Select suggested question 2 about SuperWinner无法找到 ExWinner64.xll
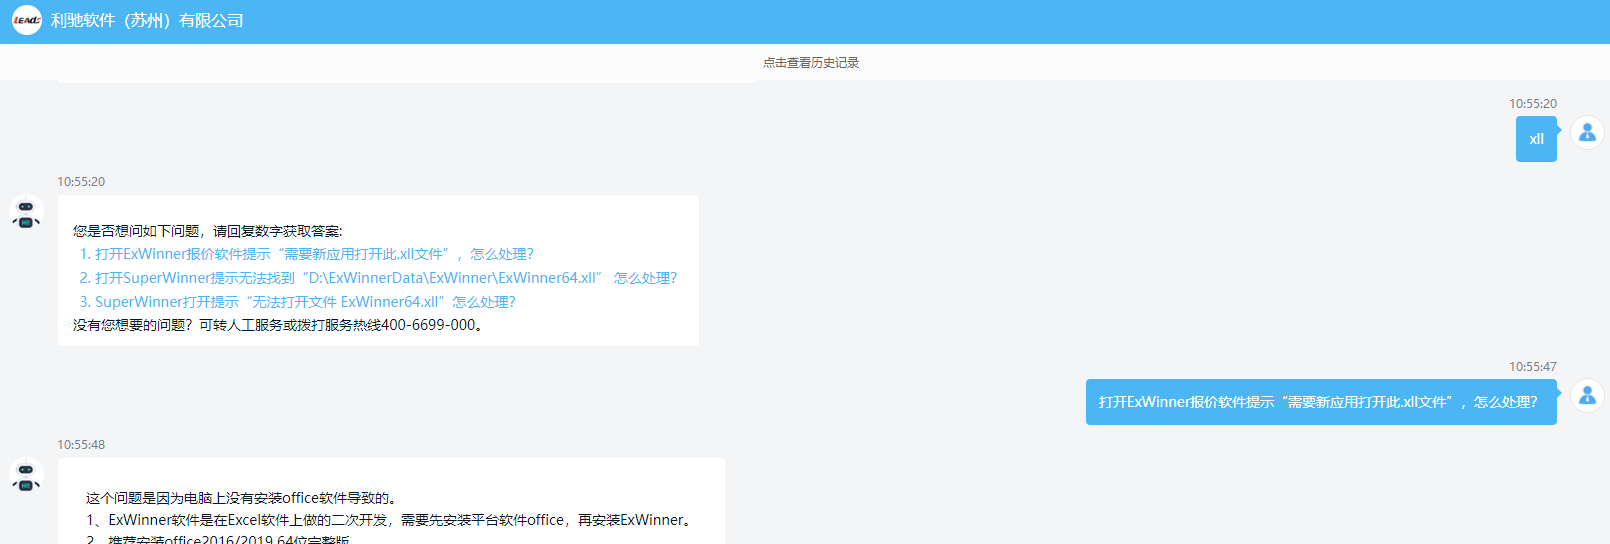1610x544 pixels. 379,278
